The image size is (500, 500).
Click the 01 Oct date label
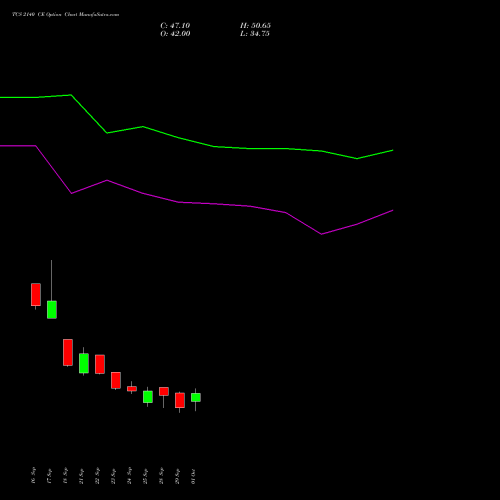193,476
